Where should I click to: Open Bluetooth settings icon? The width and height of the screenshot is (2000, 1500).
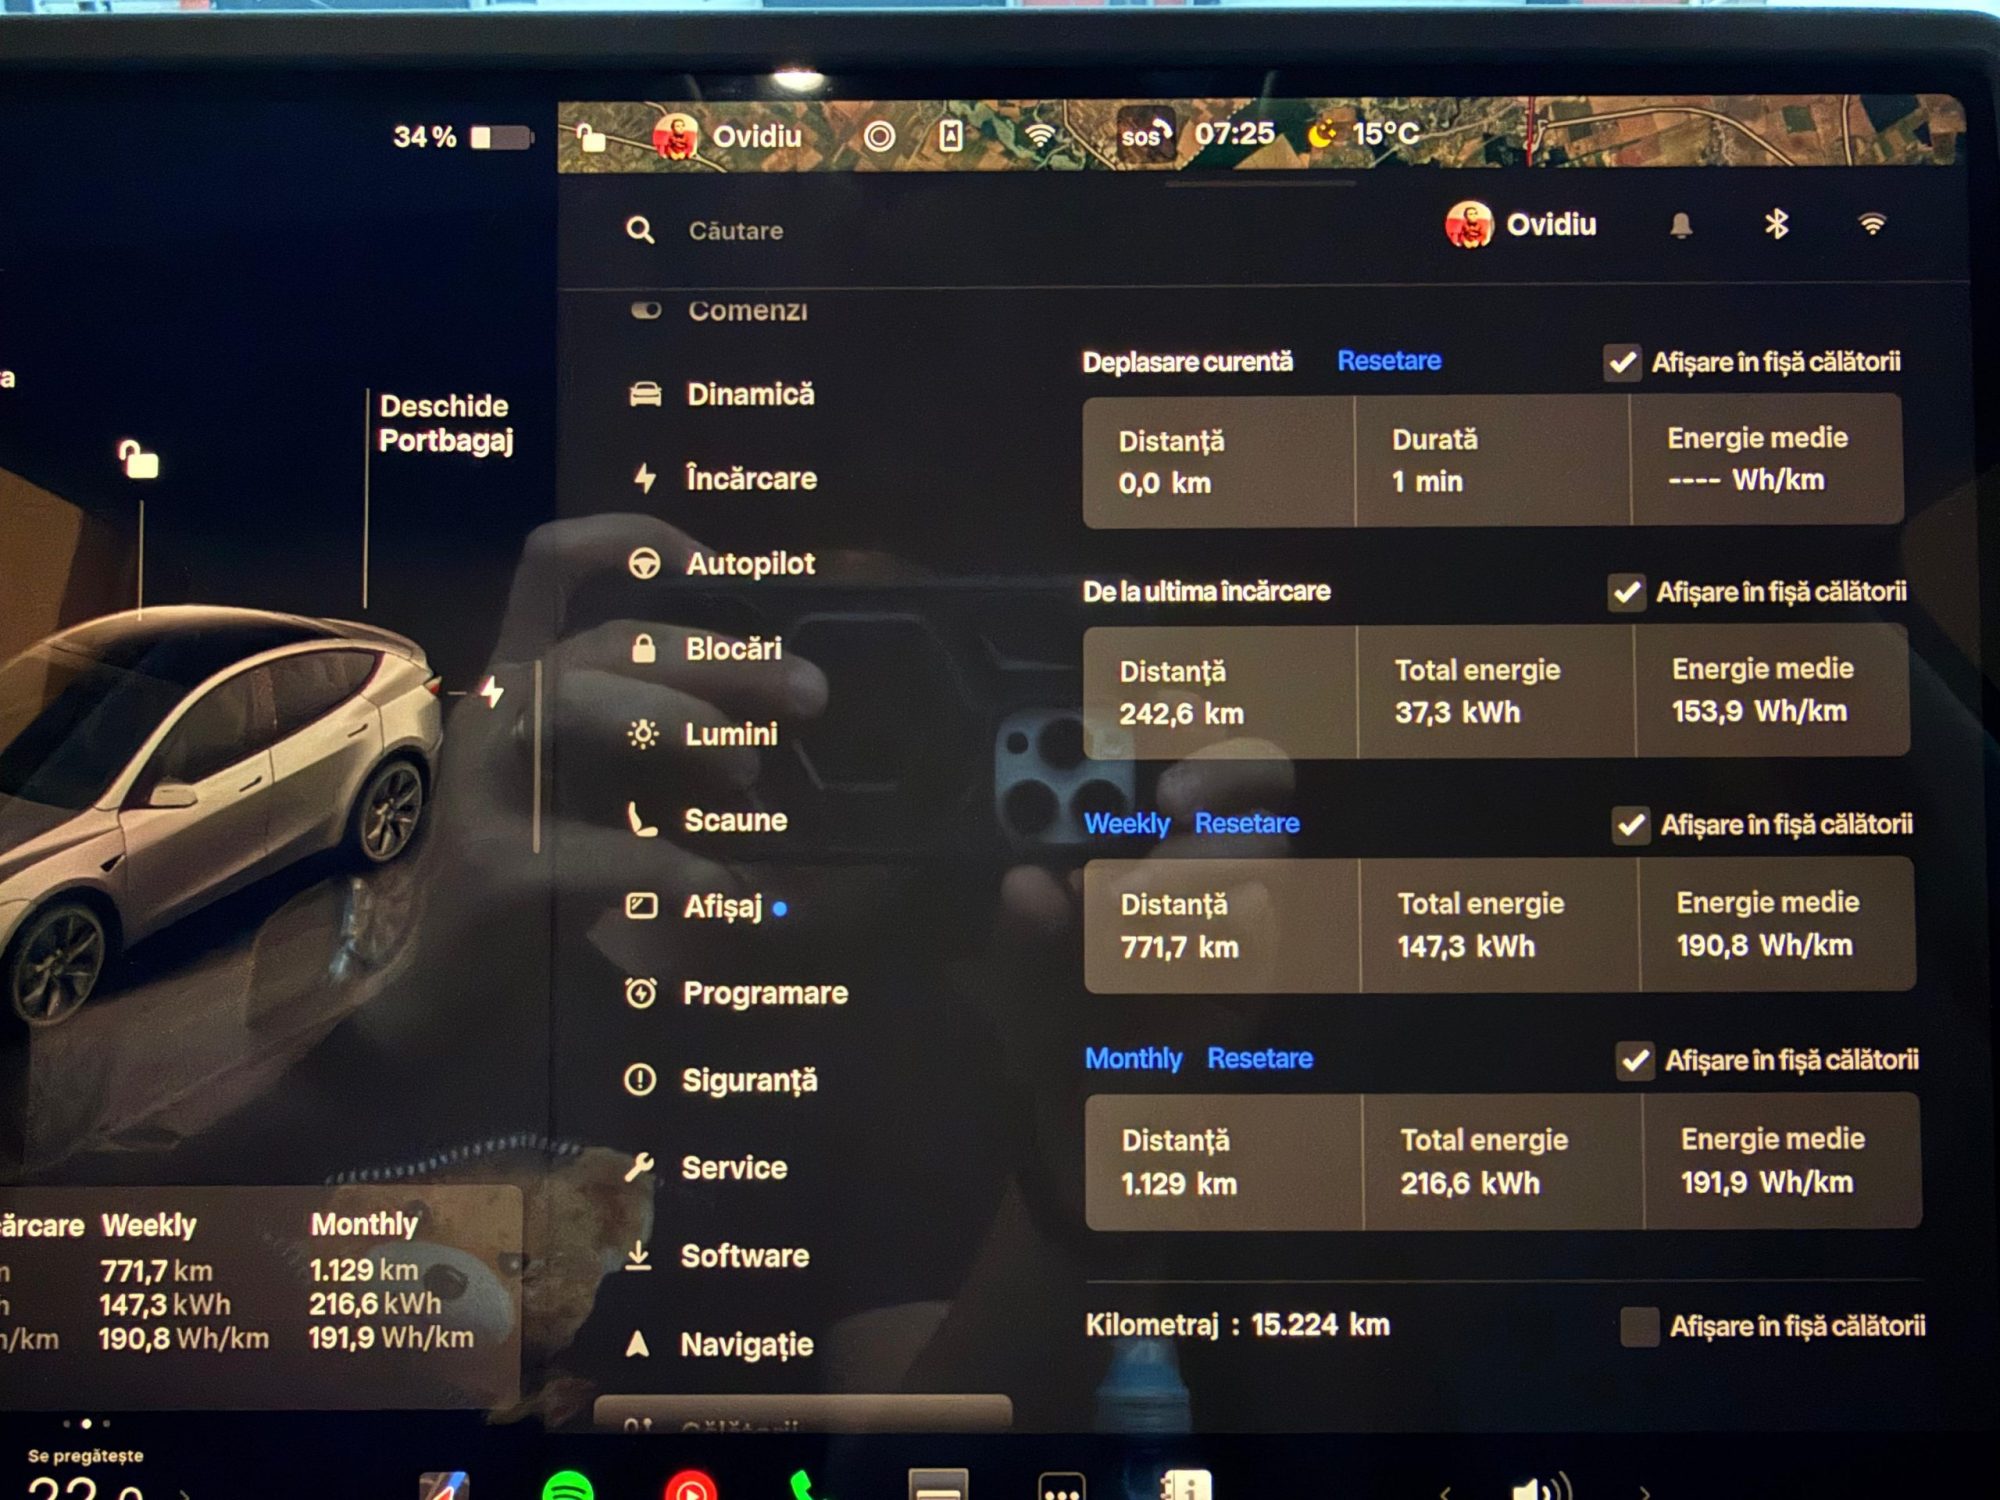coord(1776,224)
